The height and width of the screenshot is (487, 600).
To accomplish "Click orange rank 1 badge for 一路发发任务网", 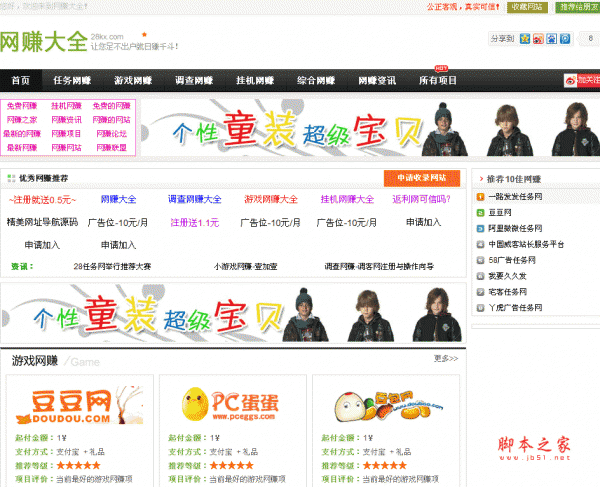I will 480,197.
